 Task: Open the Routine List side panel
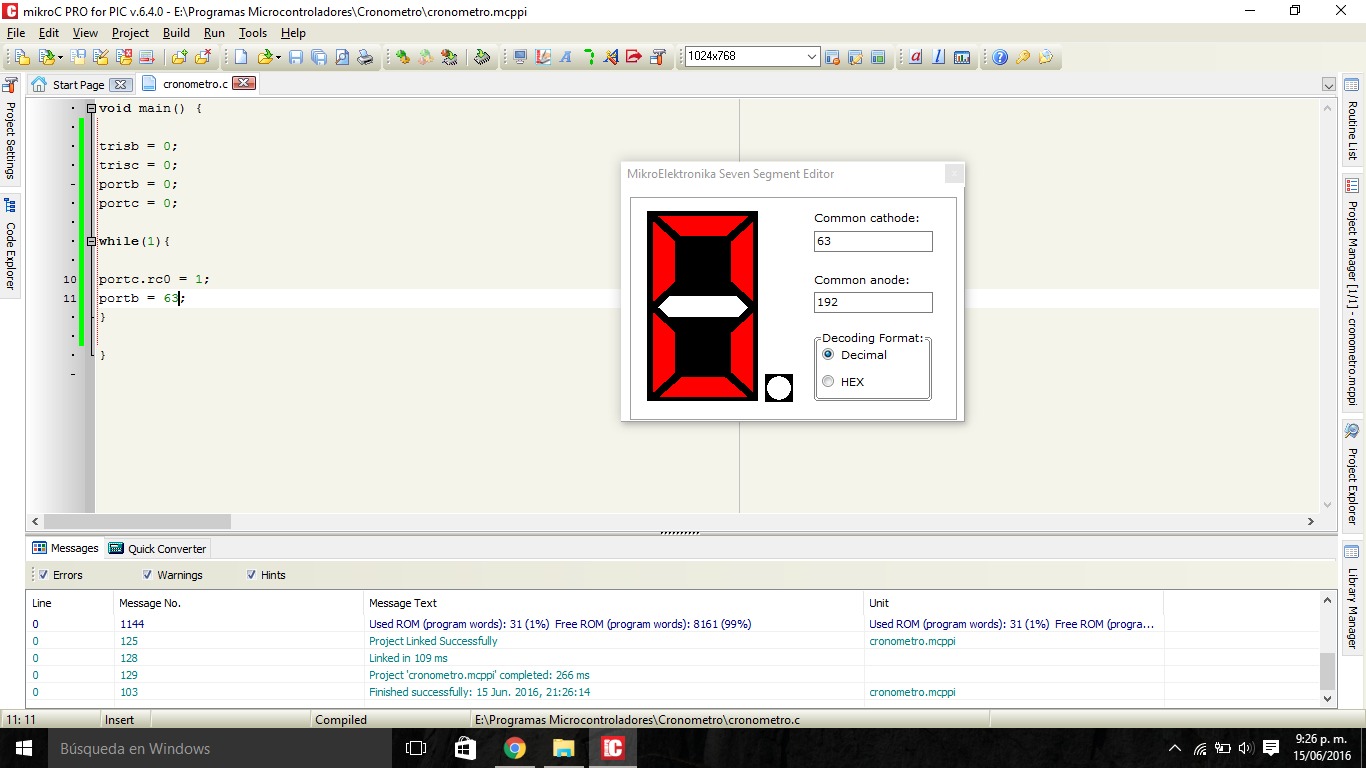(x=1352, y=118)
